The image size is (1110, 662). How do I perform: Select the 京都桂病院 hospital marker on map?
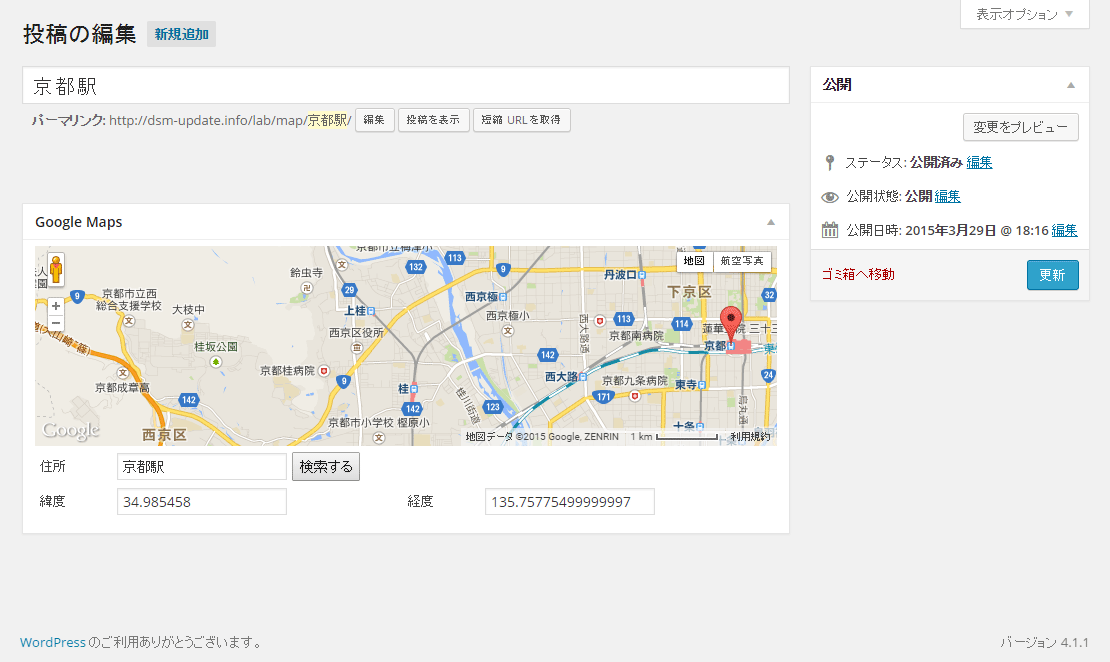click(x=324, y=370)
